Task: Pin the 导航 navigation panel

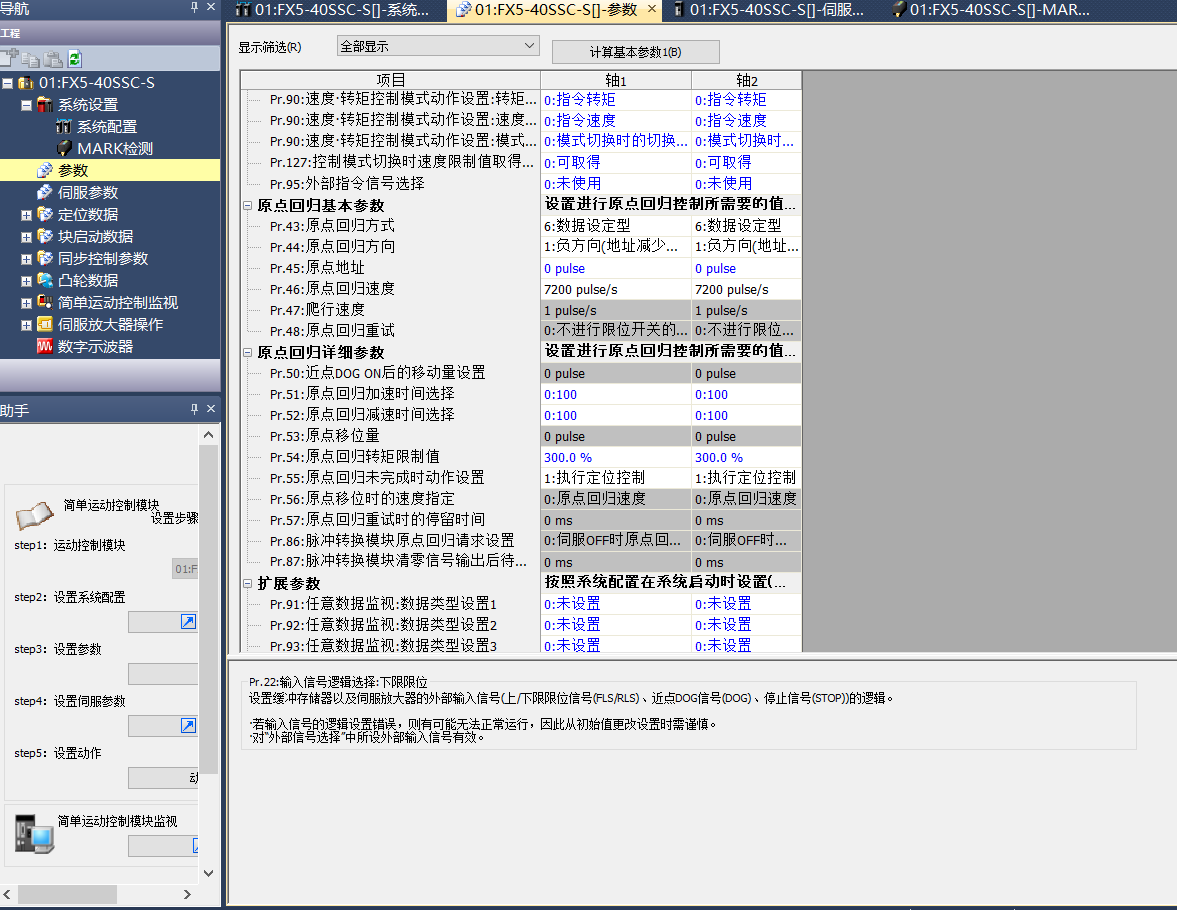Action: 194,8
